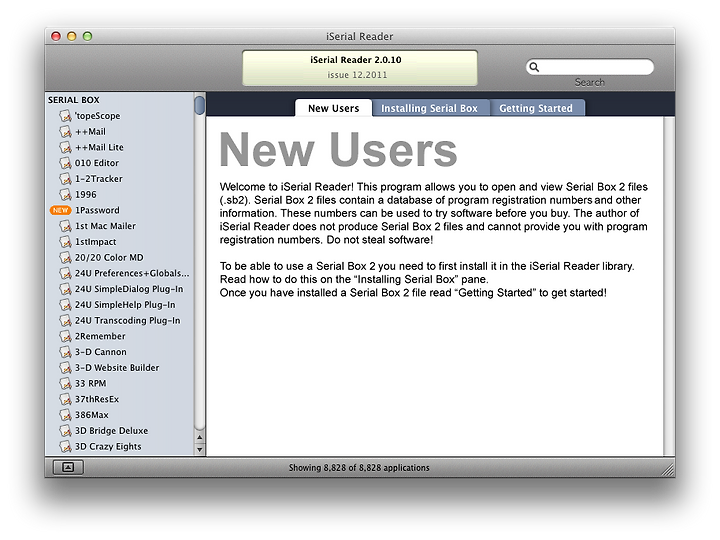Click the 1-2Tracker entry icon

(x=65, y=179)
